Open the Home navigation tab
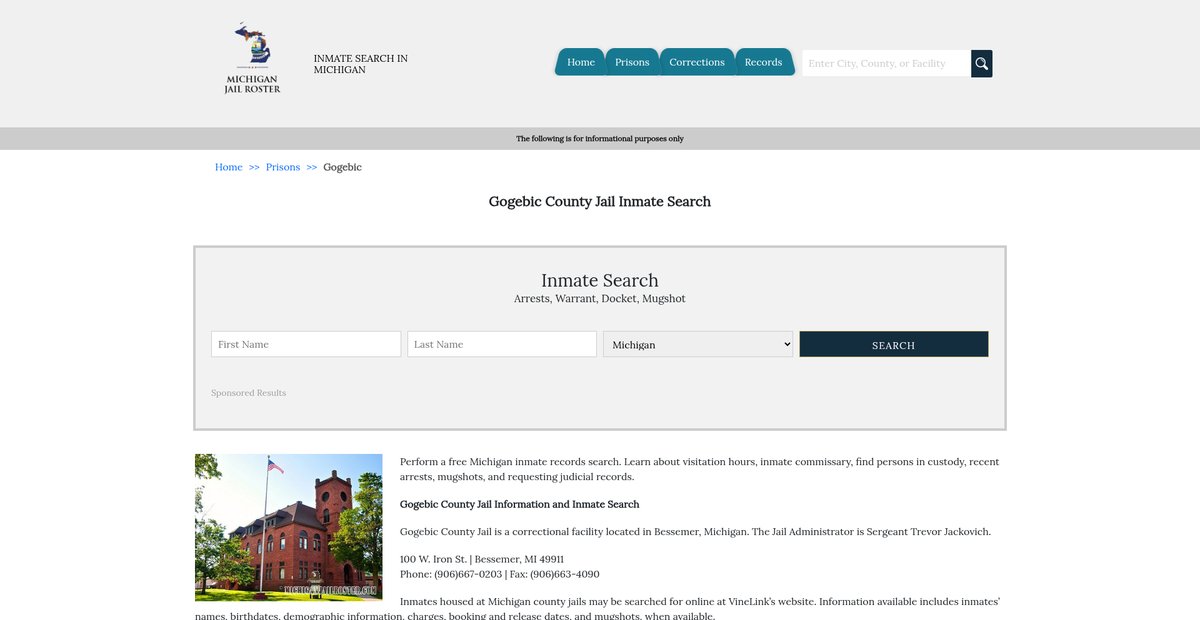Image resolution: width=1200 pixels, height=620 pixels. click(x=581, y=62)
